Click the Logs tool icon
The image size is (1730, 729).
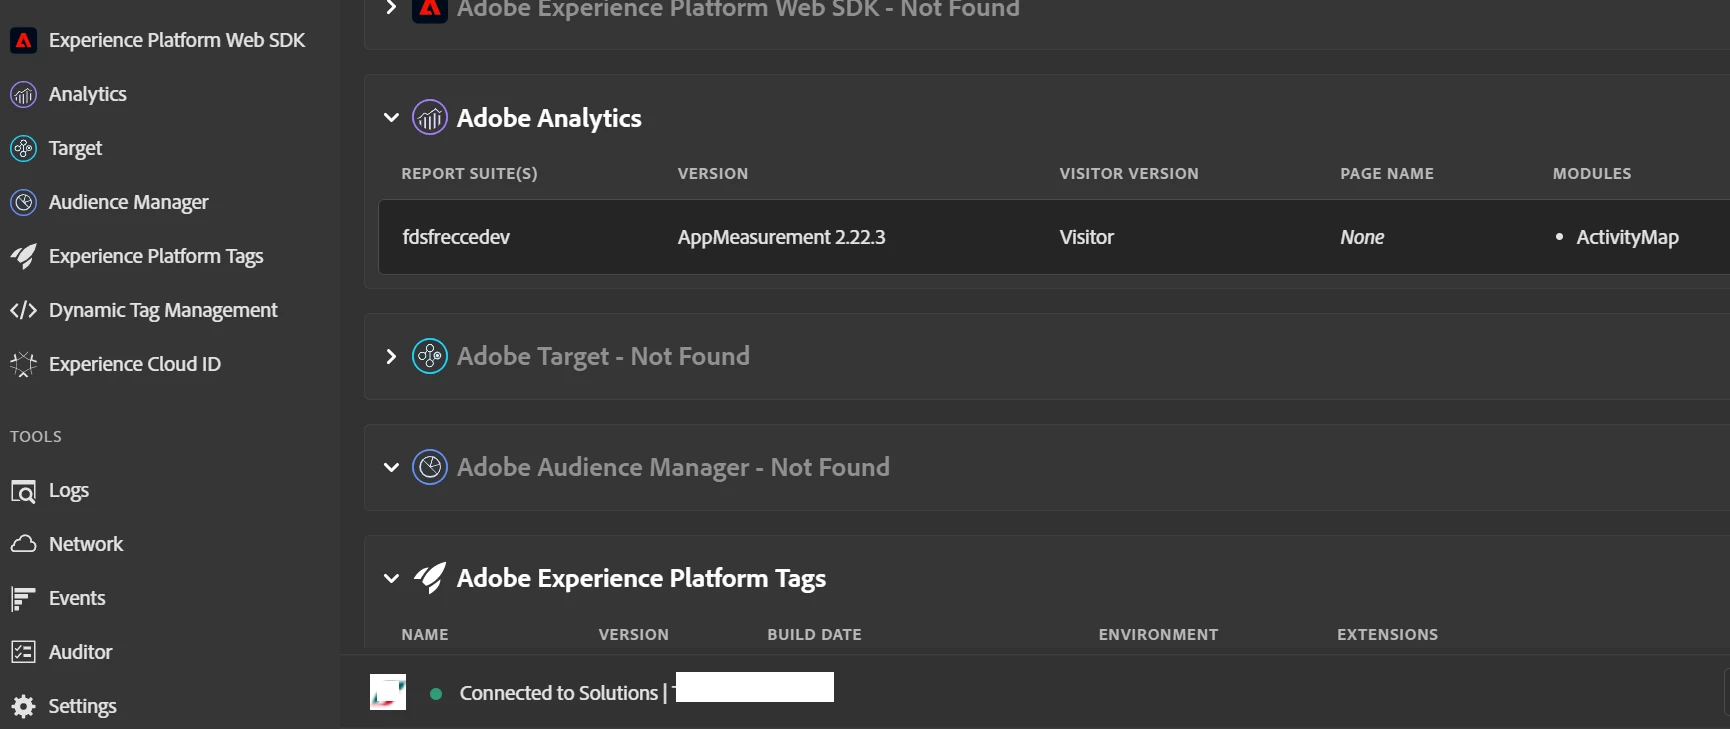click(x=23, y=491)
